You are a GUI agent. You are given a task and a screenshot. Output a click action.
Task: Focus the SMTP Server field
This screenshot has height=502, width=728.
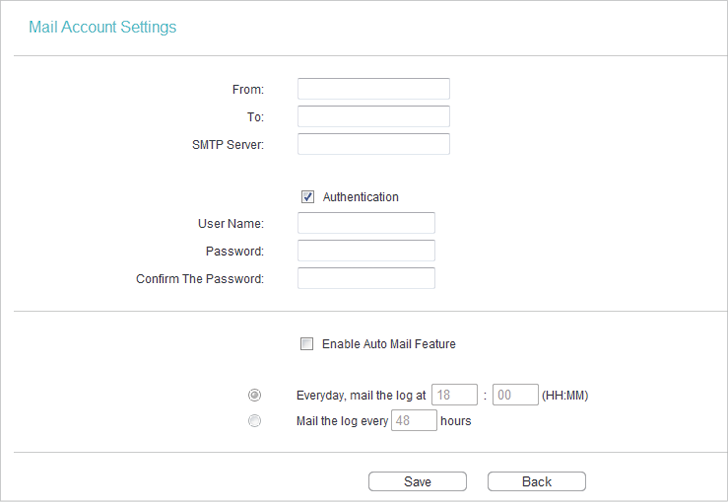click(x=373, y=144)
